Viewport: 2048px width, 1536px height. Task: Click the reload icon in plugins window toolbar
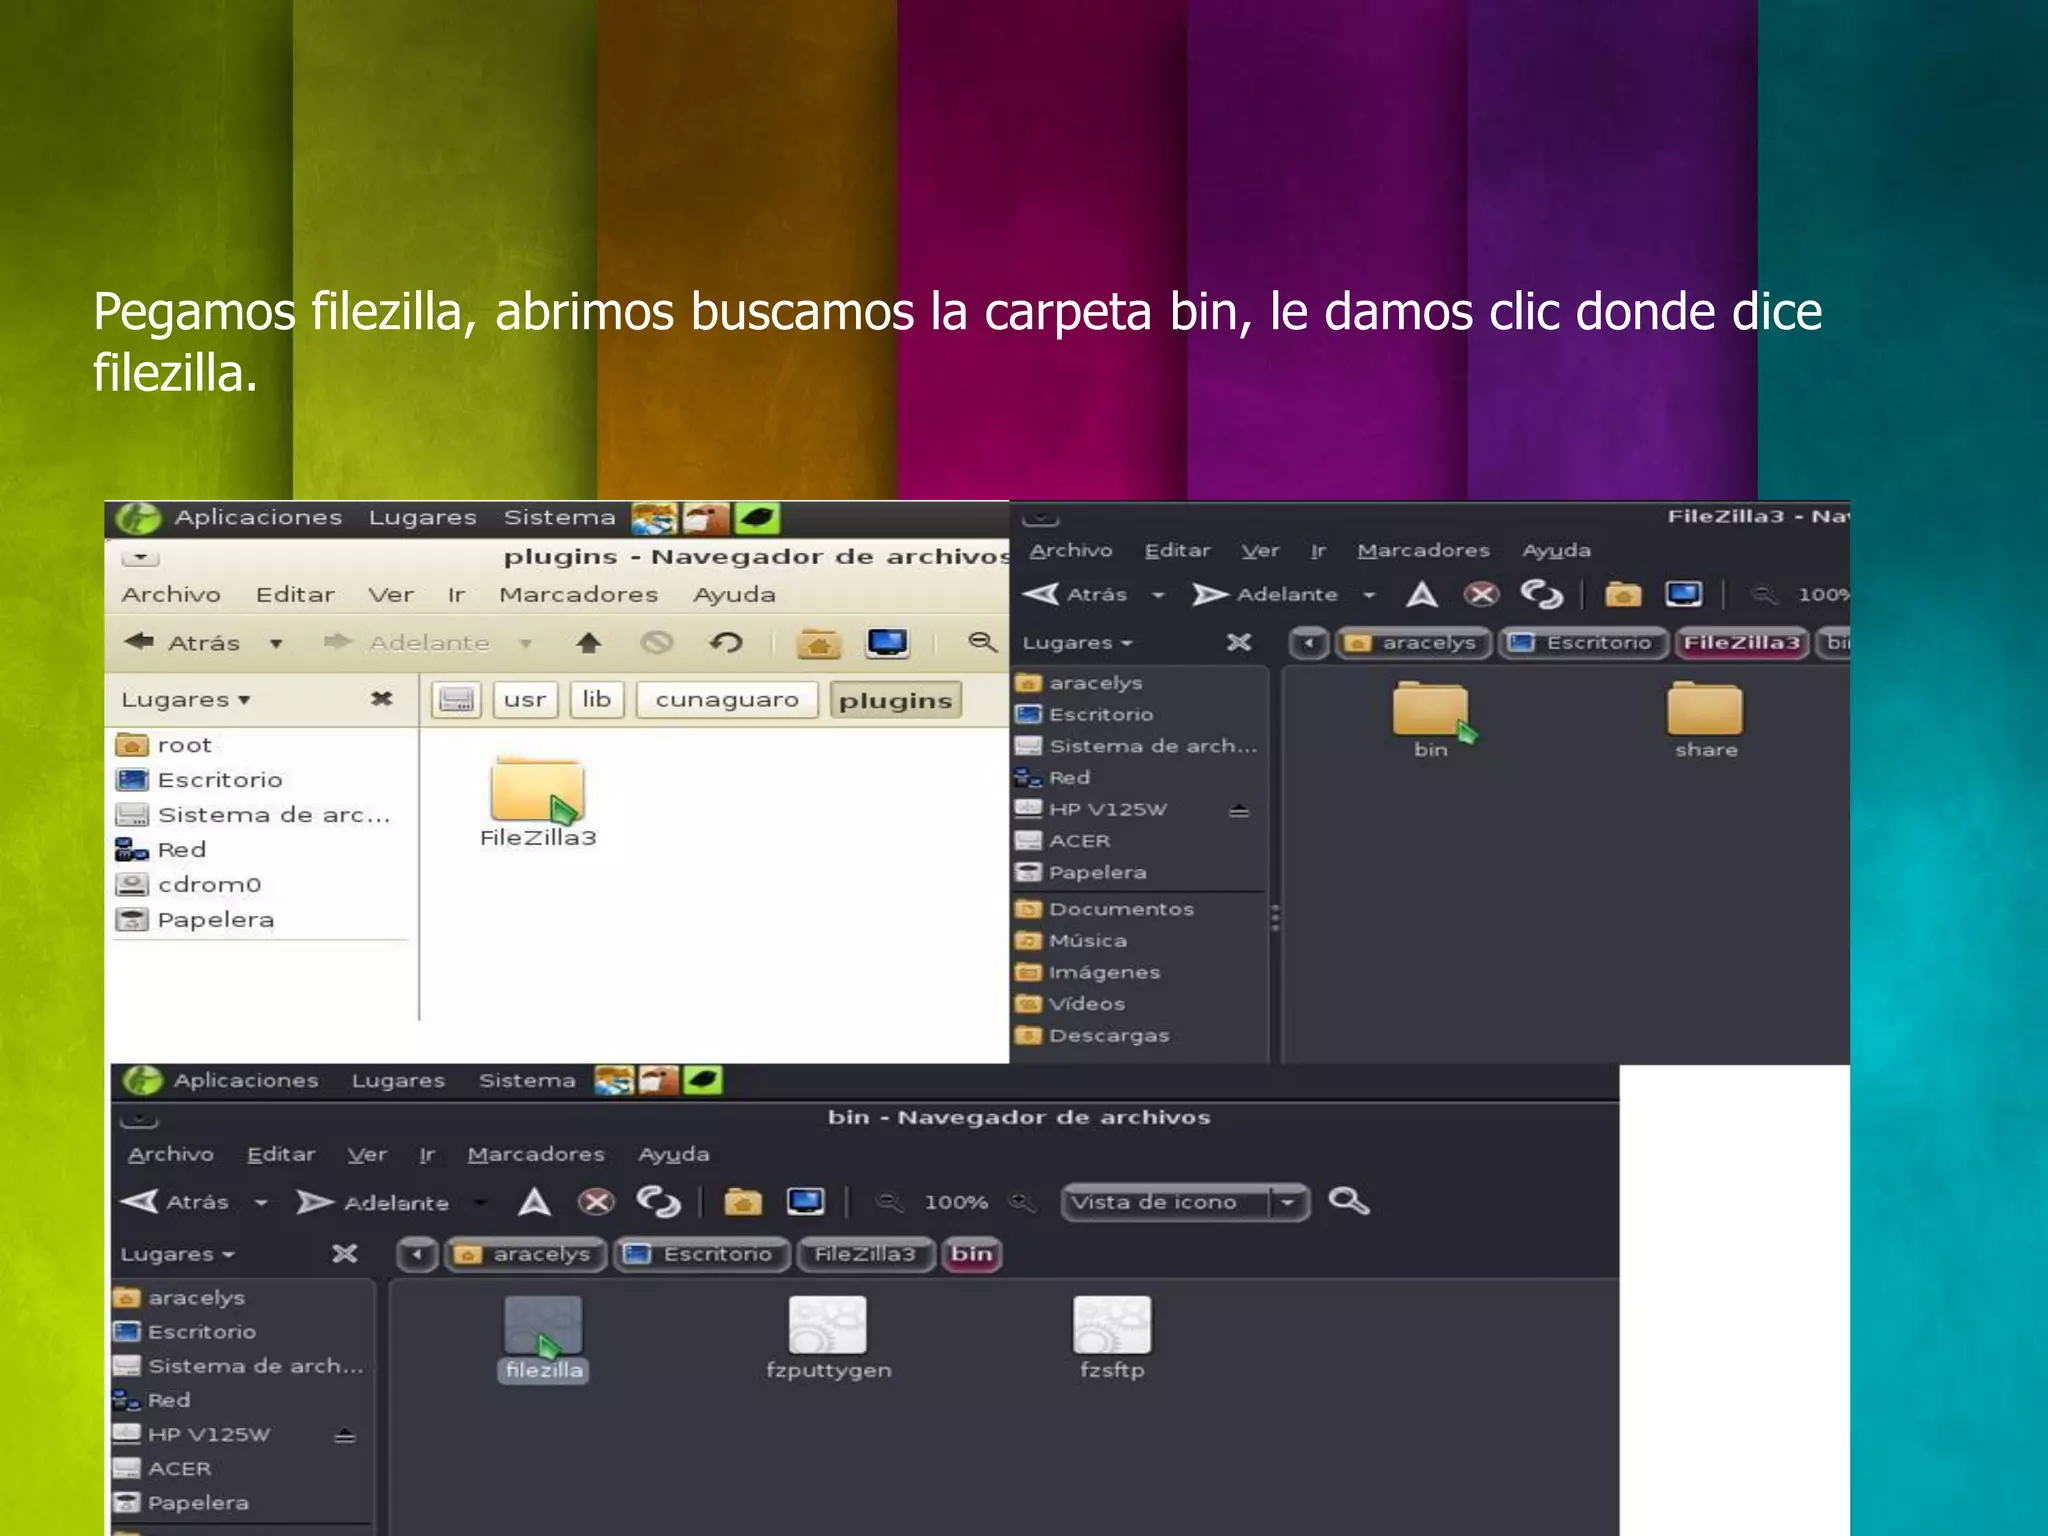point(726,643)
